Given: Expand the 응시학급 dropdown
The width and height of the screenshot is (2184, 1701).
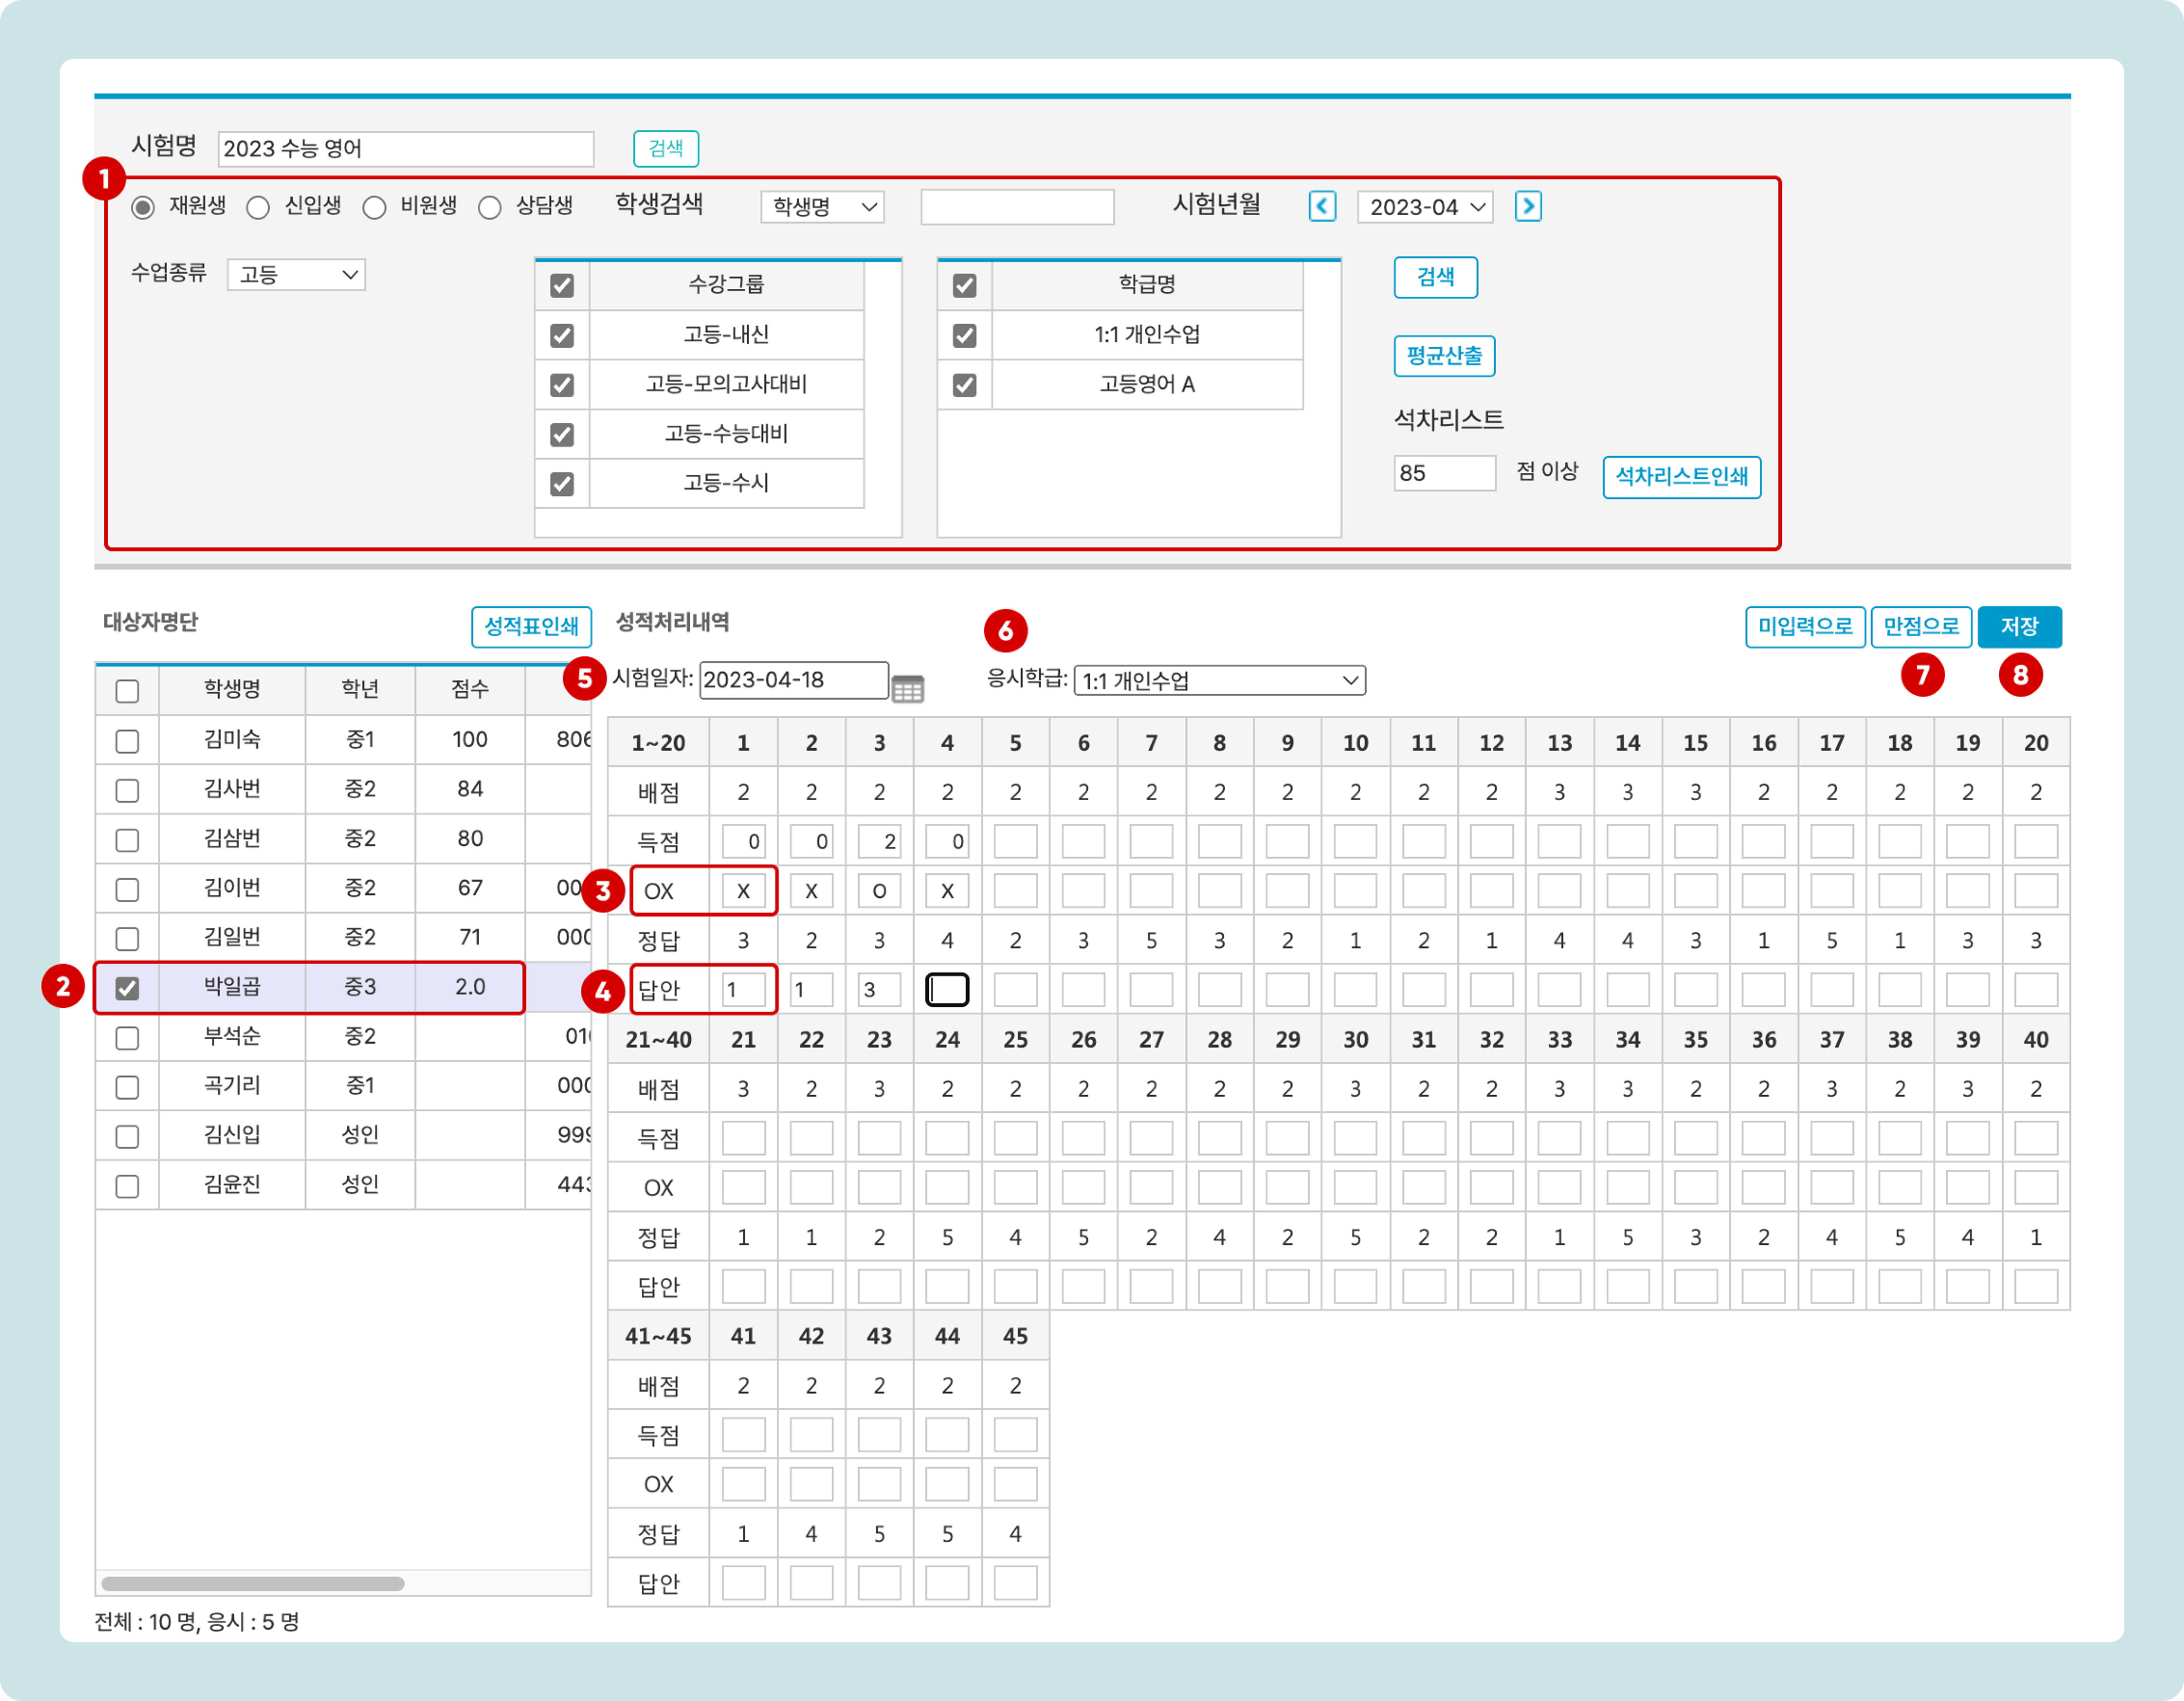Looking at the screenshot, I should point(1219,681).
